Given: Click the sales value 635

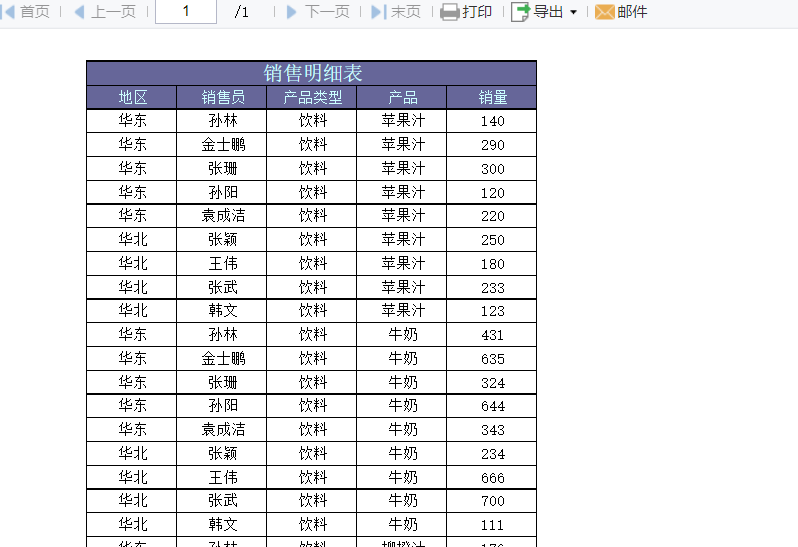Looking at the screenshot, I should pyautogui.click(x=493, y=359).
